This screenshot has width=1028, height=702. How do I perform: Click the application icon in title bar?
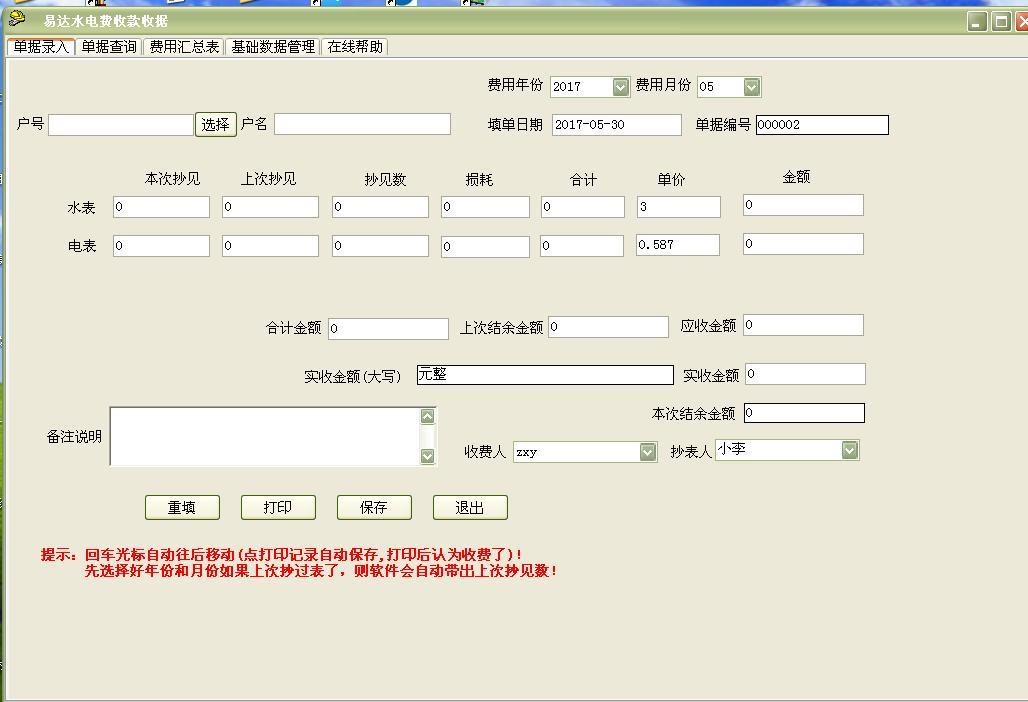(x=16, y=20)
